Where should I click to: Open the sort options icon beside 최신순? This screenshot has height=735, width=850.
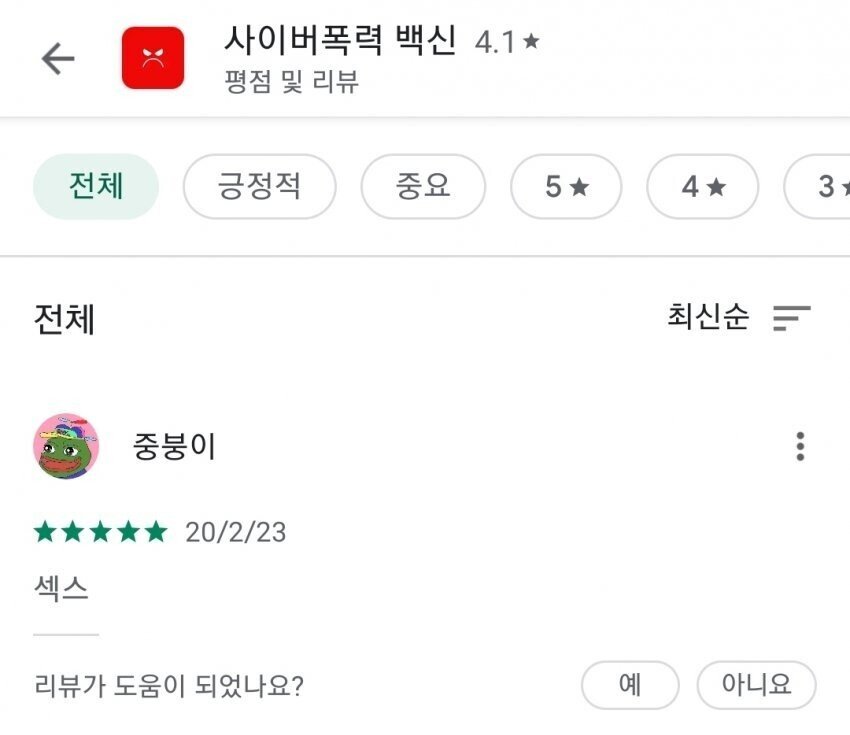792,318
